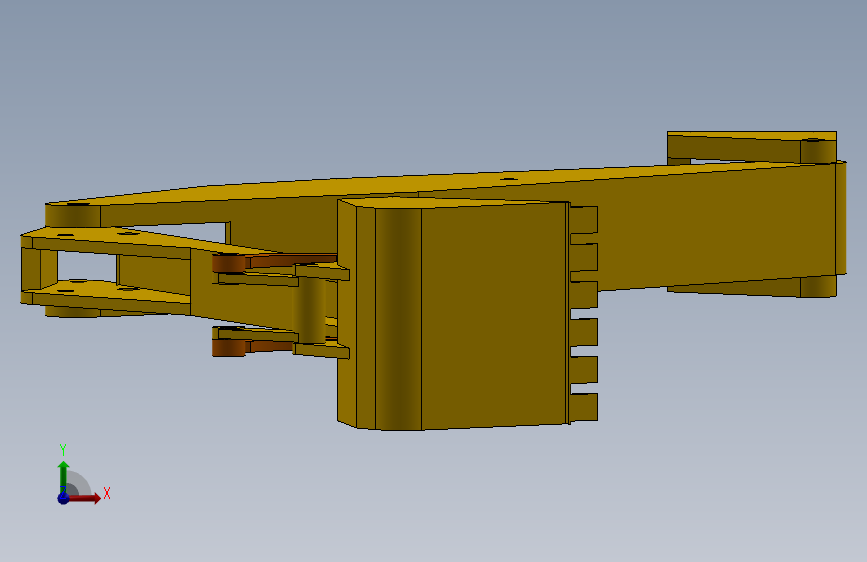867x562 pixels.
Task: Select the long boom arm side face right of bucket
Action: [717, 225]
